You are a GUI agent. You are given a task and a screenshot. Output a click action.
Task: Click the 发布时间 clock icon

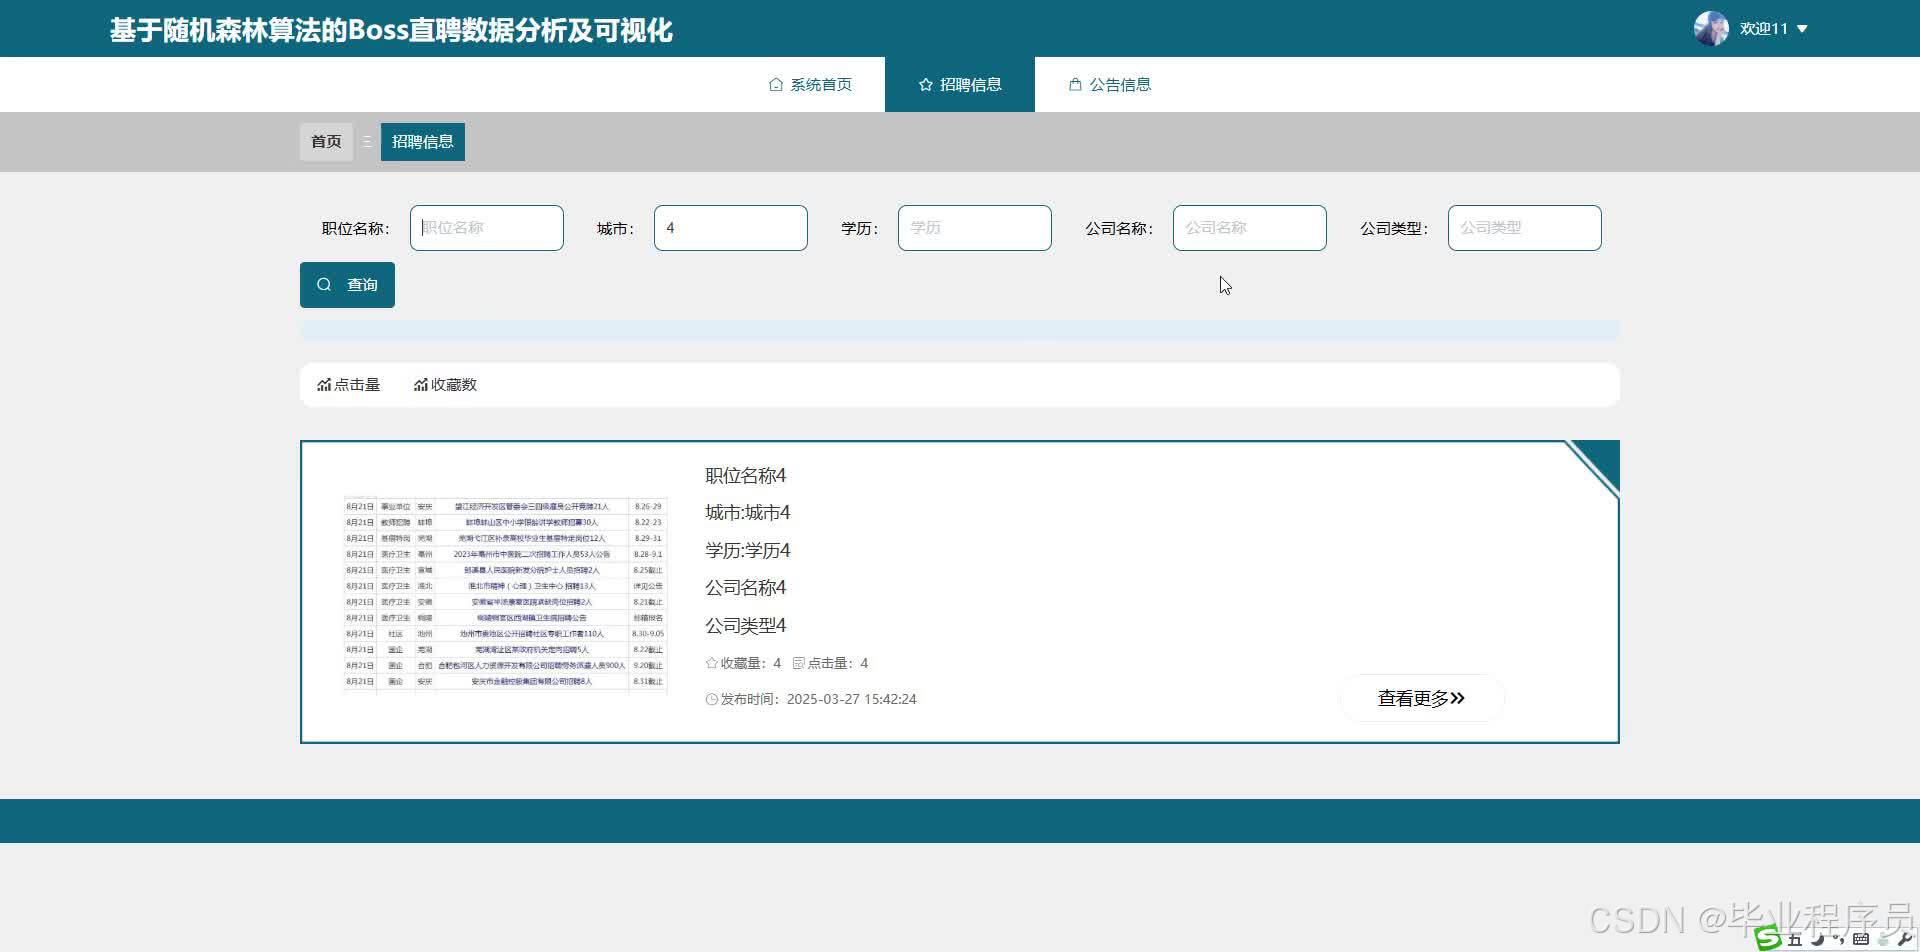click(x=712, y=699)
